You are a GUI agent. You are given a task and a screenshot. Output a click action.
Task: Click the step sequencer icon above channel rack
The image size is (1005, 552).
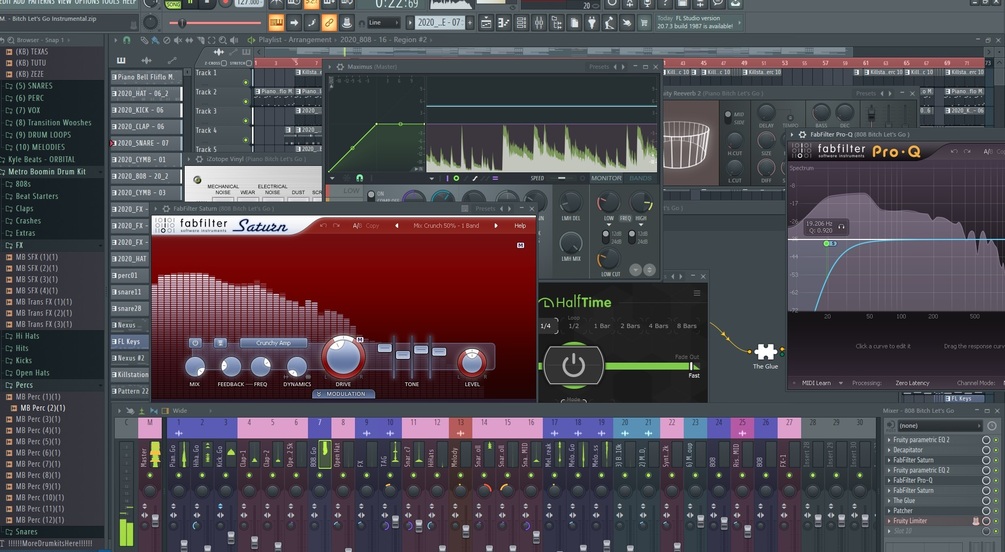coord(121,60)
